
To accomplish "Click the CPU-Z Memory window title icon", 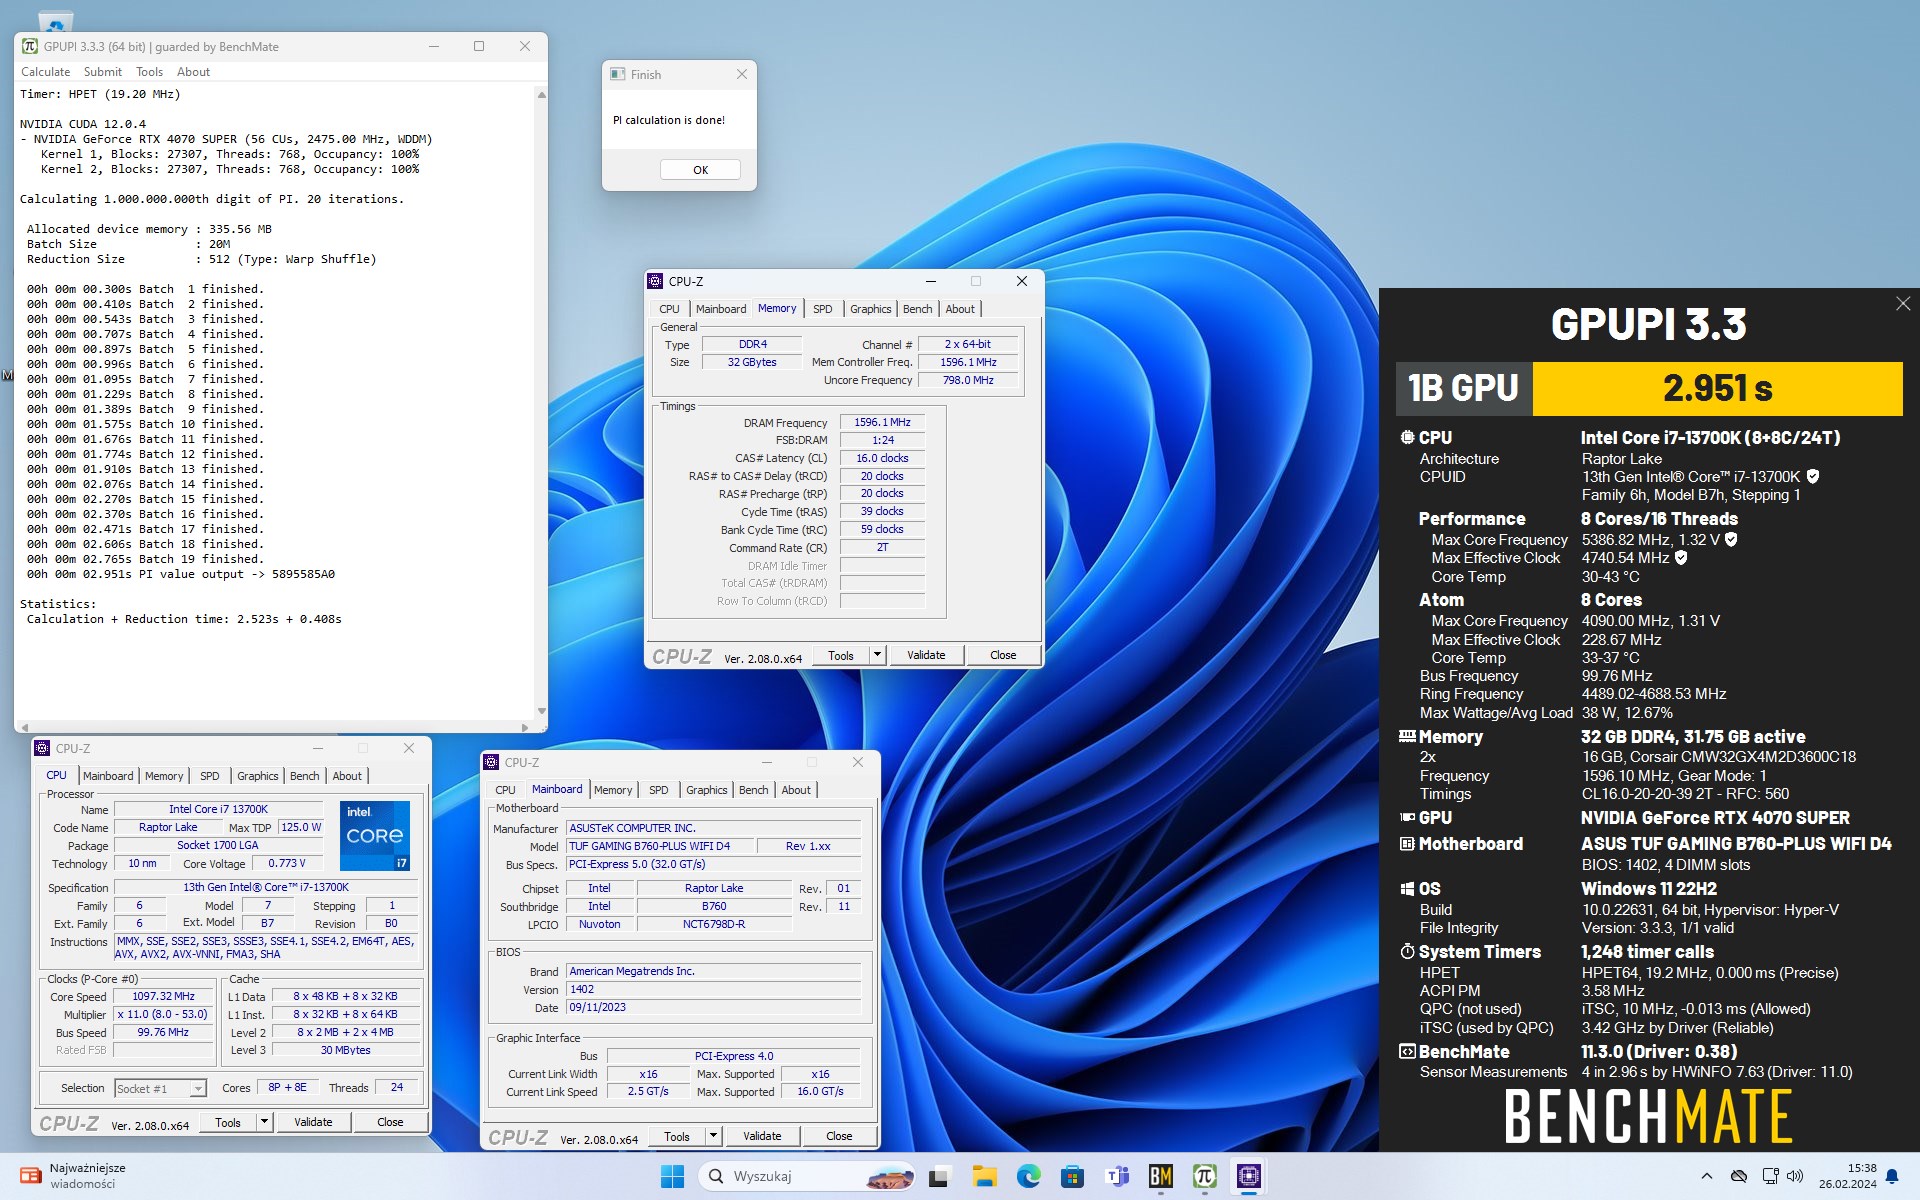I will point(655,281).
